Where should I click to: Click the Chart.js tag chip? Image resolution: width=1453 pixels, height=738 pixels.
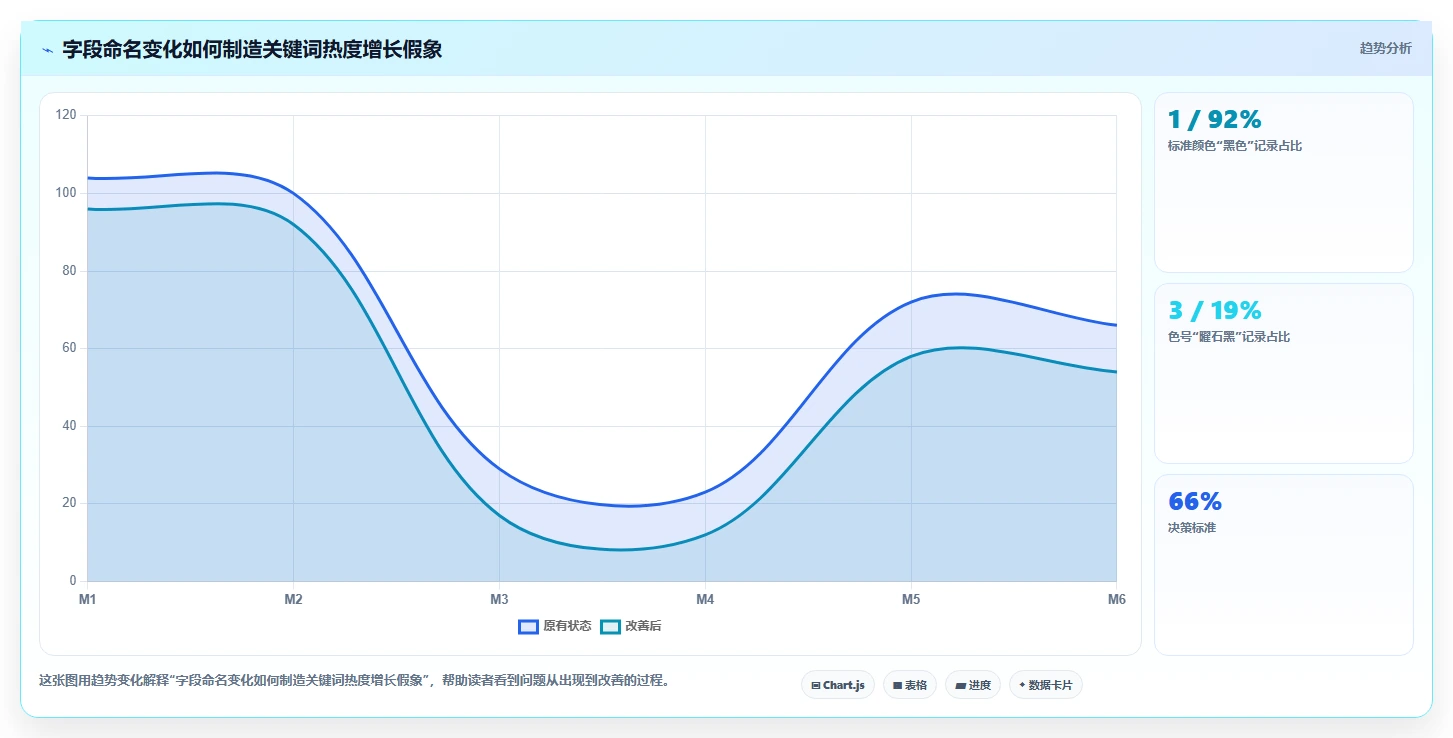click(x=838, y=685)
